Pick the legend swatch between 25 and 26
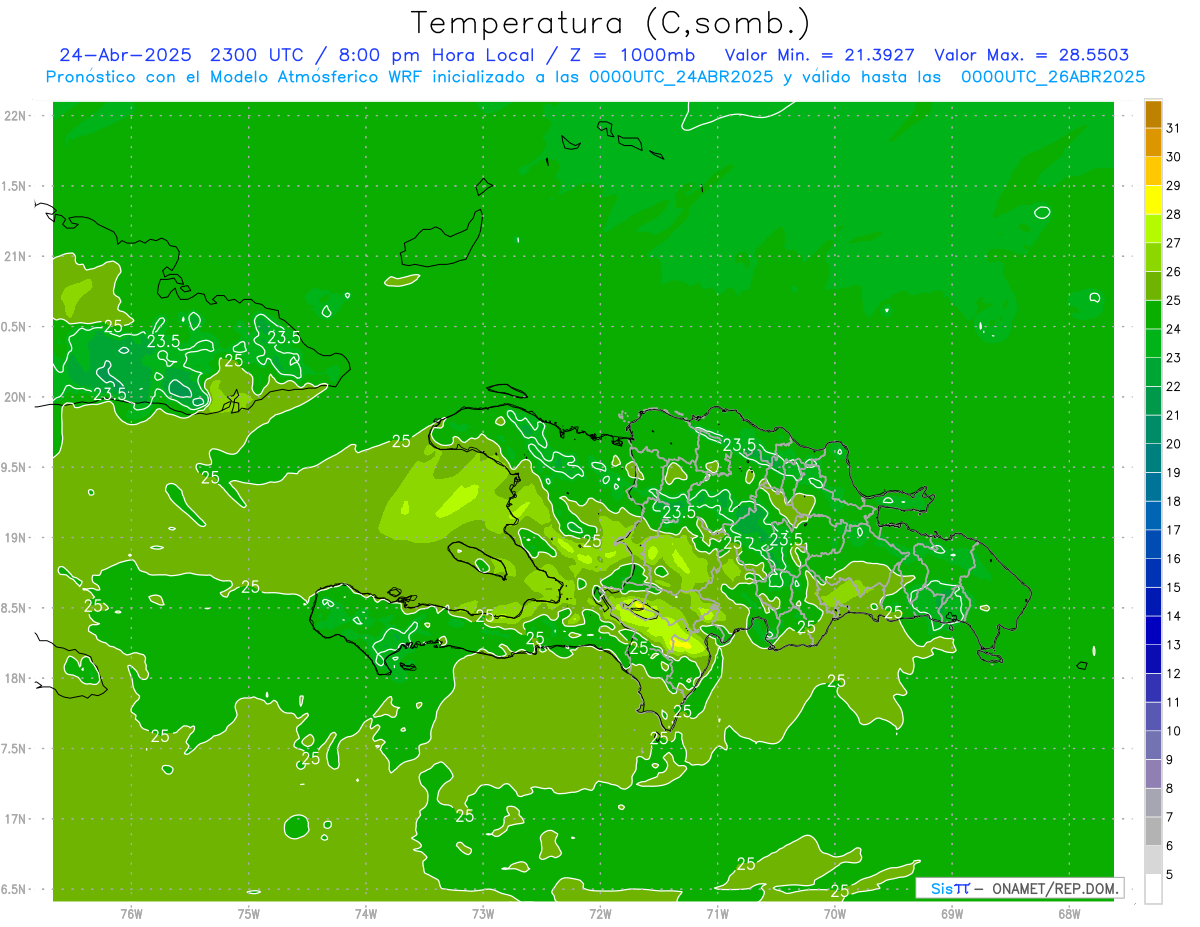The height and width of the screenshot is (927, 1200). (1153, 286)
